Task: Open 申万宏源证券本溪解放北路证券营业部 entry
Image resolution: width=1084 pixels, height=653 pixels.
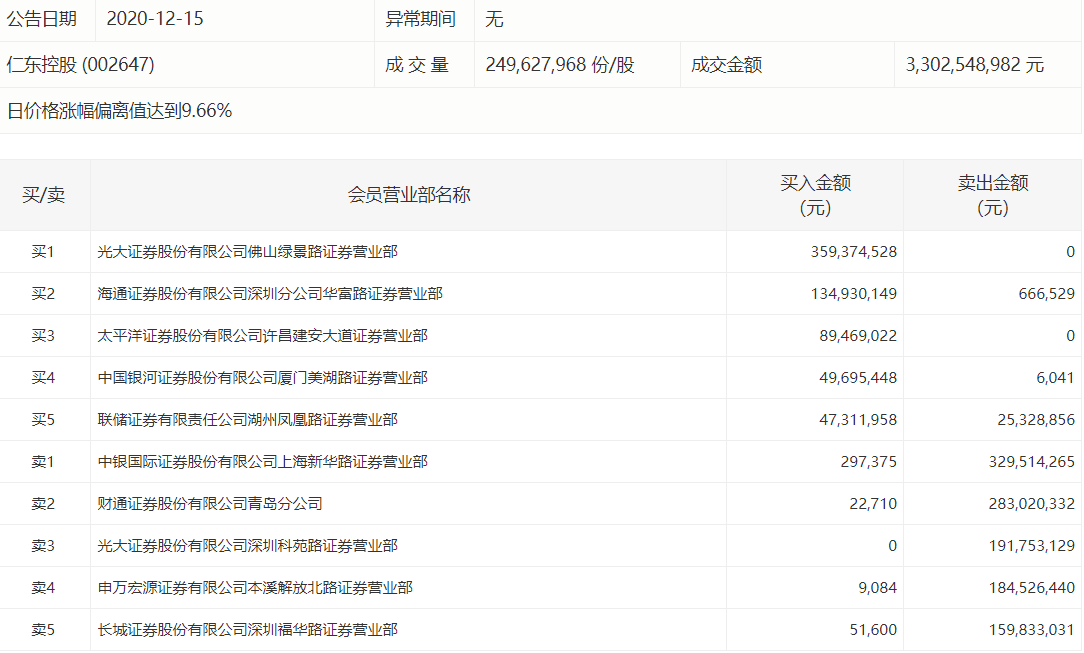Action: point(255,588)
